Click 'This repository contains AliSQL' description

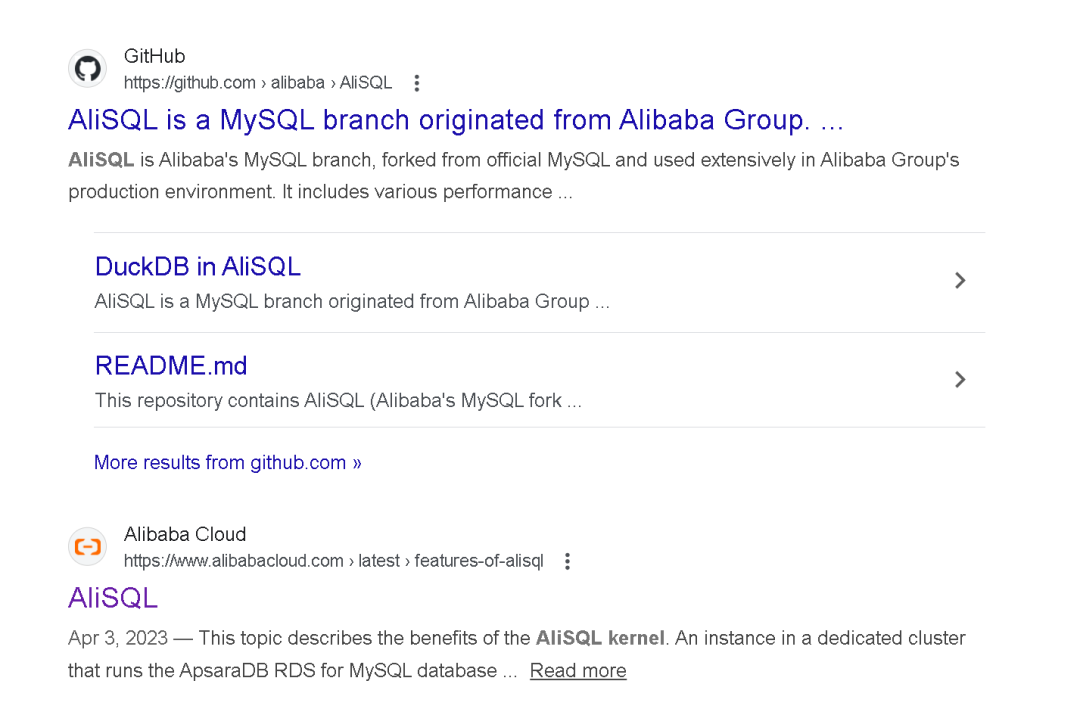coord(338,401)
